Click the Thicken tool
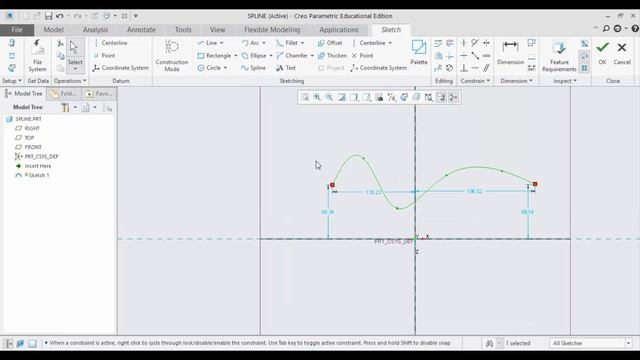 [332, 56]
